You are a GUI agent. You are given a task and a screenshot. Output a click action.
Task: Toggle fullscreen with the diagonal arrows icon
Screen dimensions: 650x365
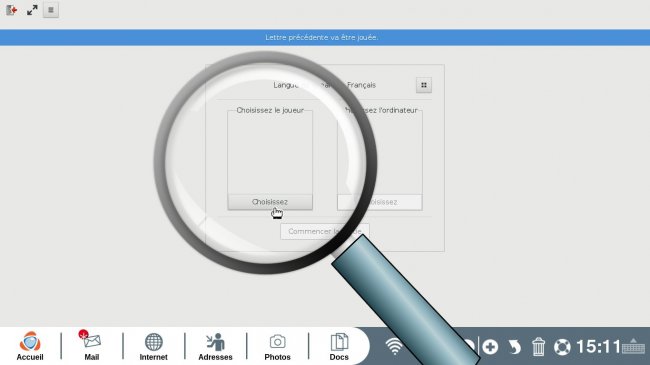(32, 10)
